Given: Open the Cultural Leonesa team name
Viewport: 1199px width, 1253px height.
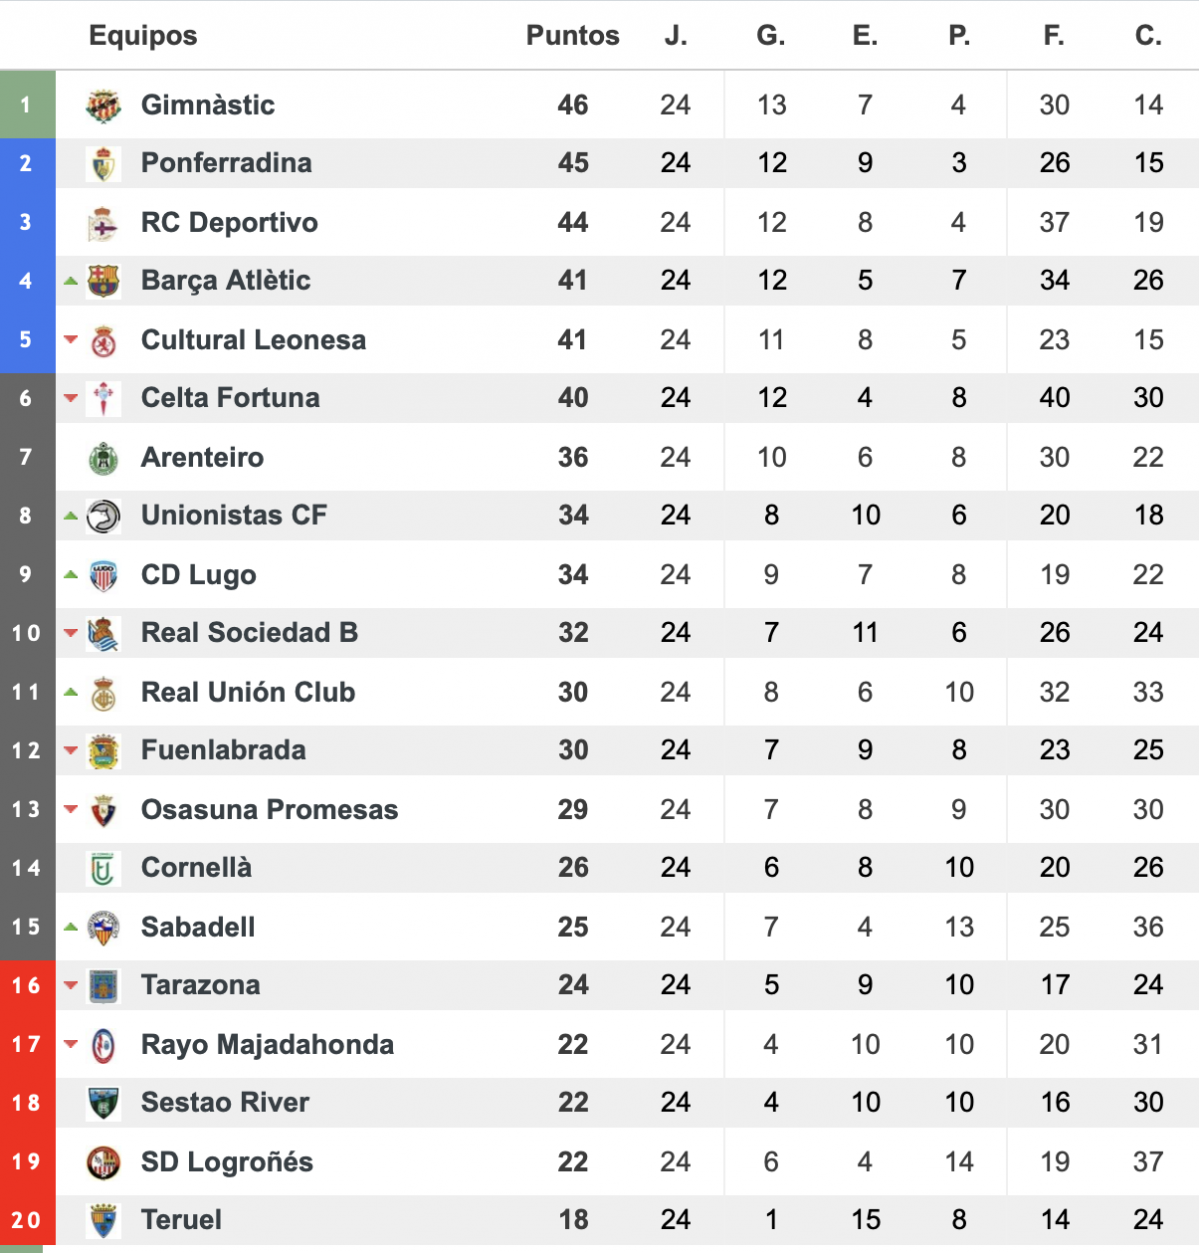Looking at the screenshot, I should 253,340.
